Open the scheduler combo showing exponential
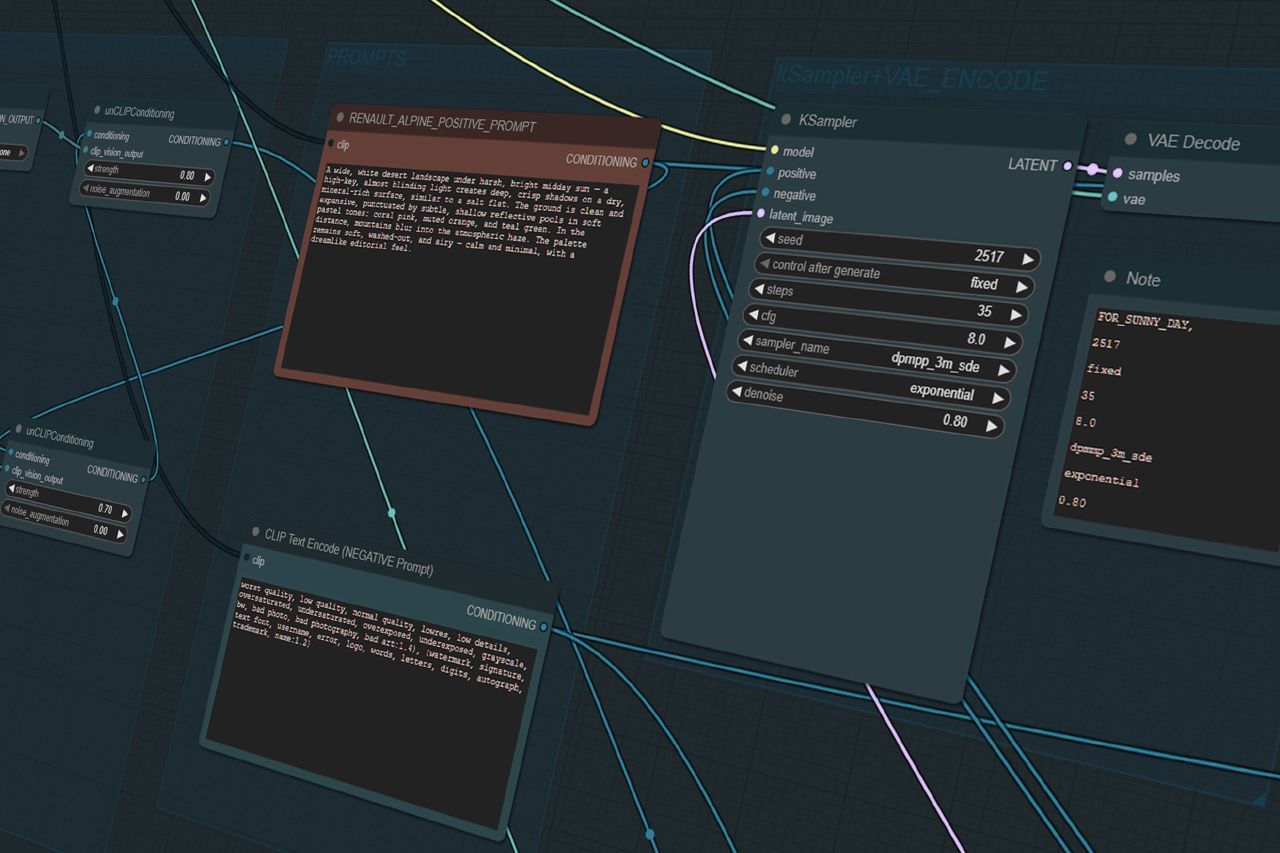Viewport: 1280px width, 853px height. pos(871,381)
